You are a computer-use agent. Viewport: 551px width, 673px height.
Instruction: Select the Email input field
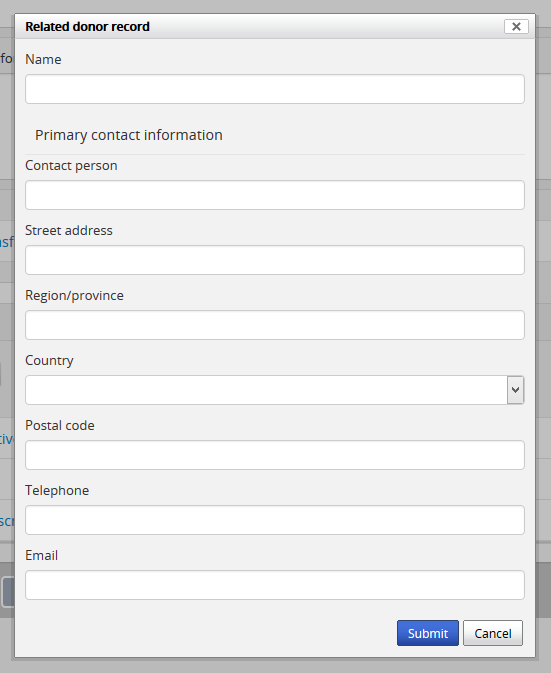(275, 585)
